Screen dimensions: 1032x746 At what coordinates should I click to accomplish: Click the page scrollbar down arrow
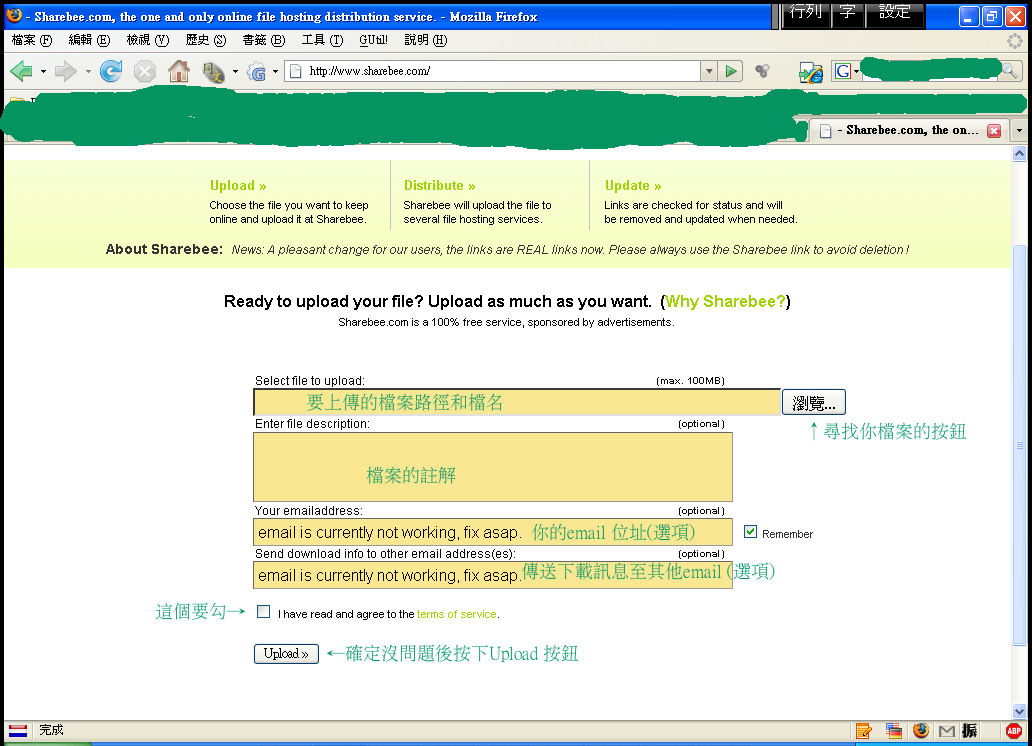pyautogui.click(x=1019, y=711)
